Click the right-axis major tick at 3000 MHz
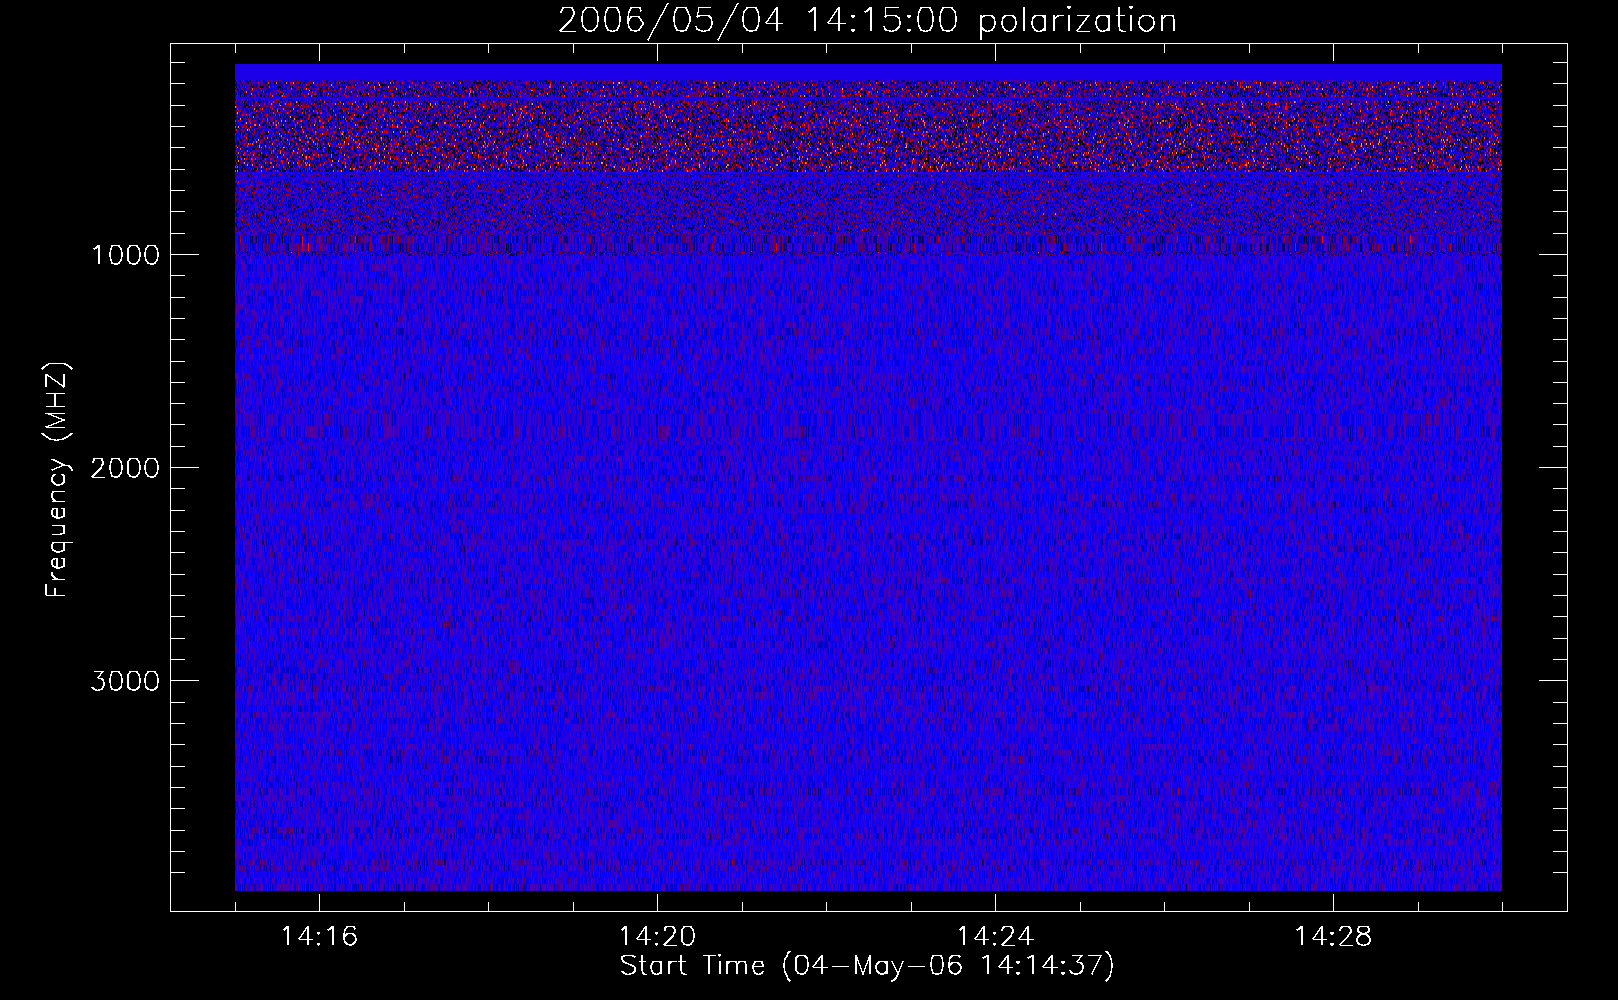The width and height of the screenshot is (1618, 1000). tap(1553, 680)
